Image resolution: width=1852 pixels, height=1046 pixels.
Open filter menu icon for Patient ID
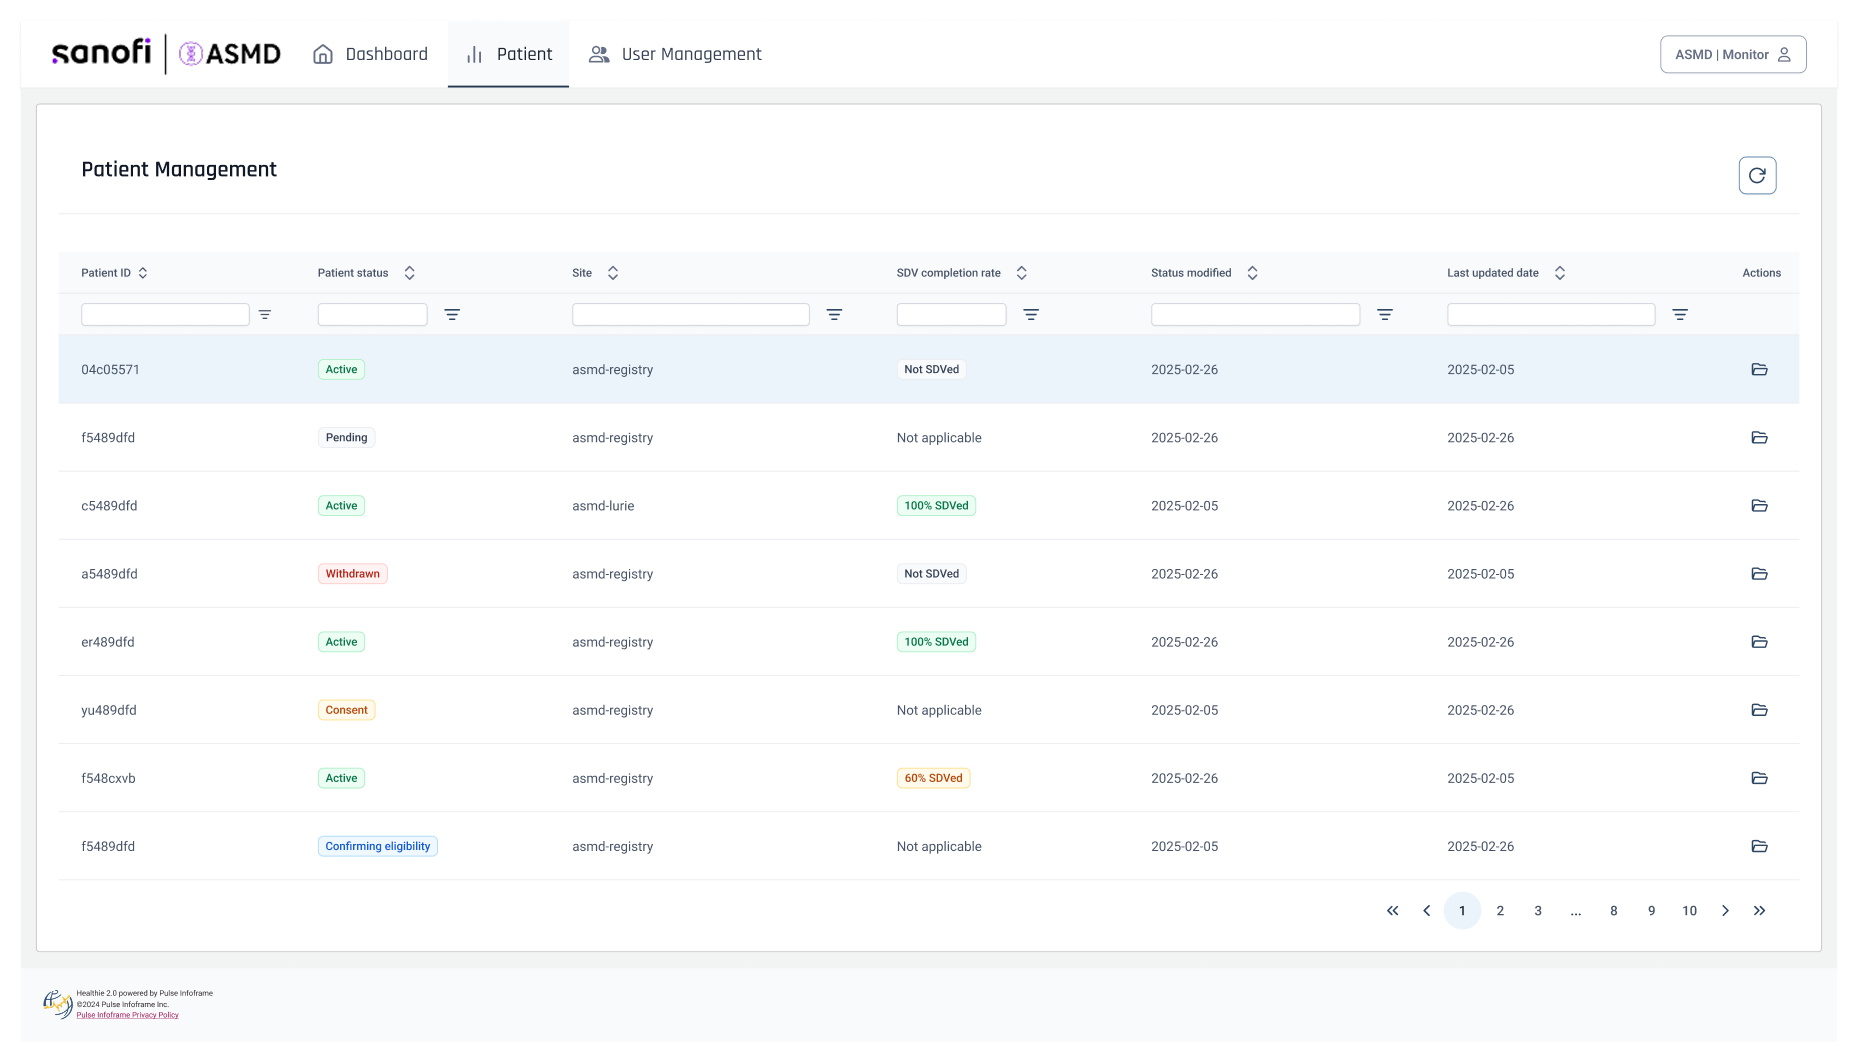pos(265,314)
